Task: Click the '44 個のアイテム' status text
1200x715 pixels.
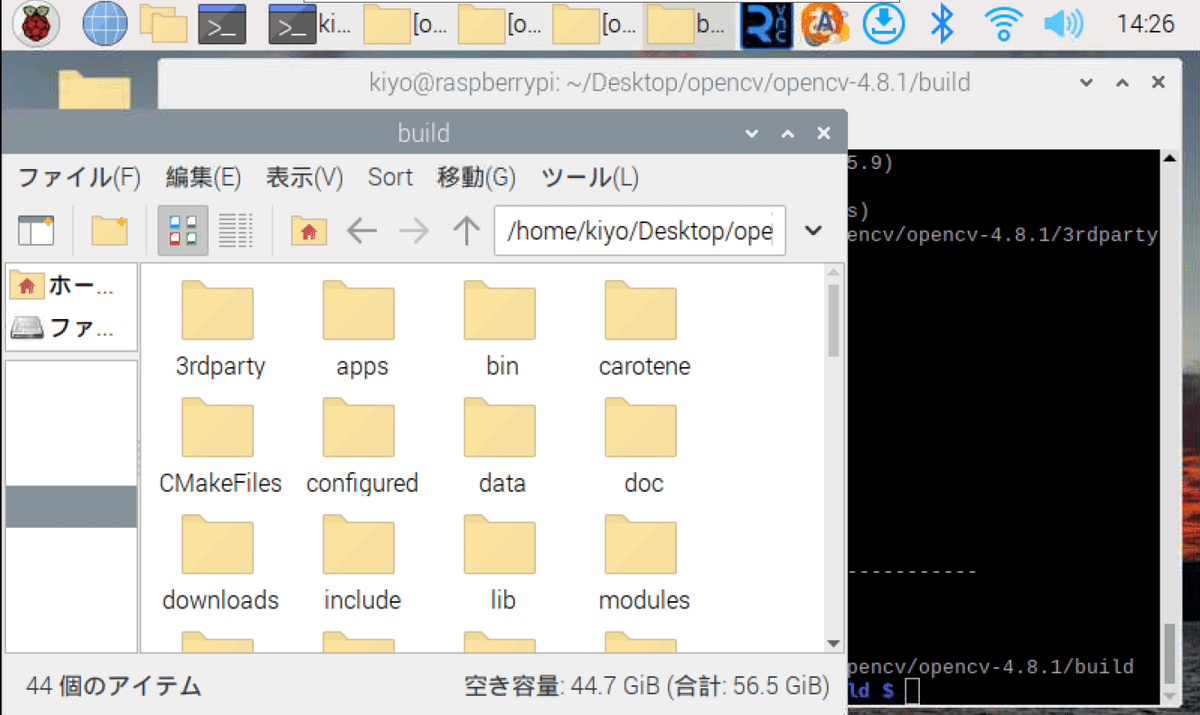Action: [114, 686]
